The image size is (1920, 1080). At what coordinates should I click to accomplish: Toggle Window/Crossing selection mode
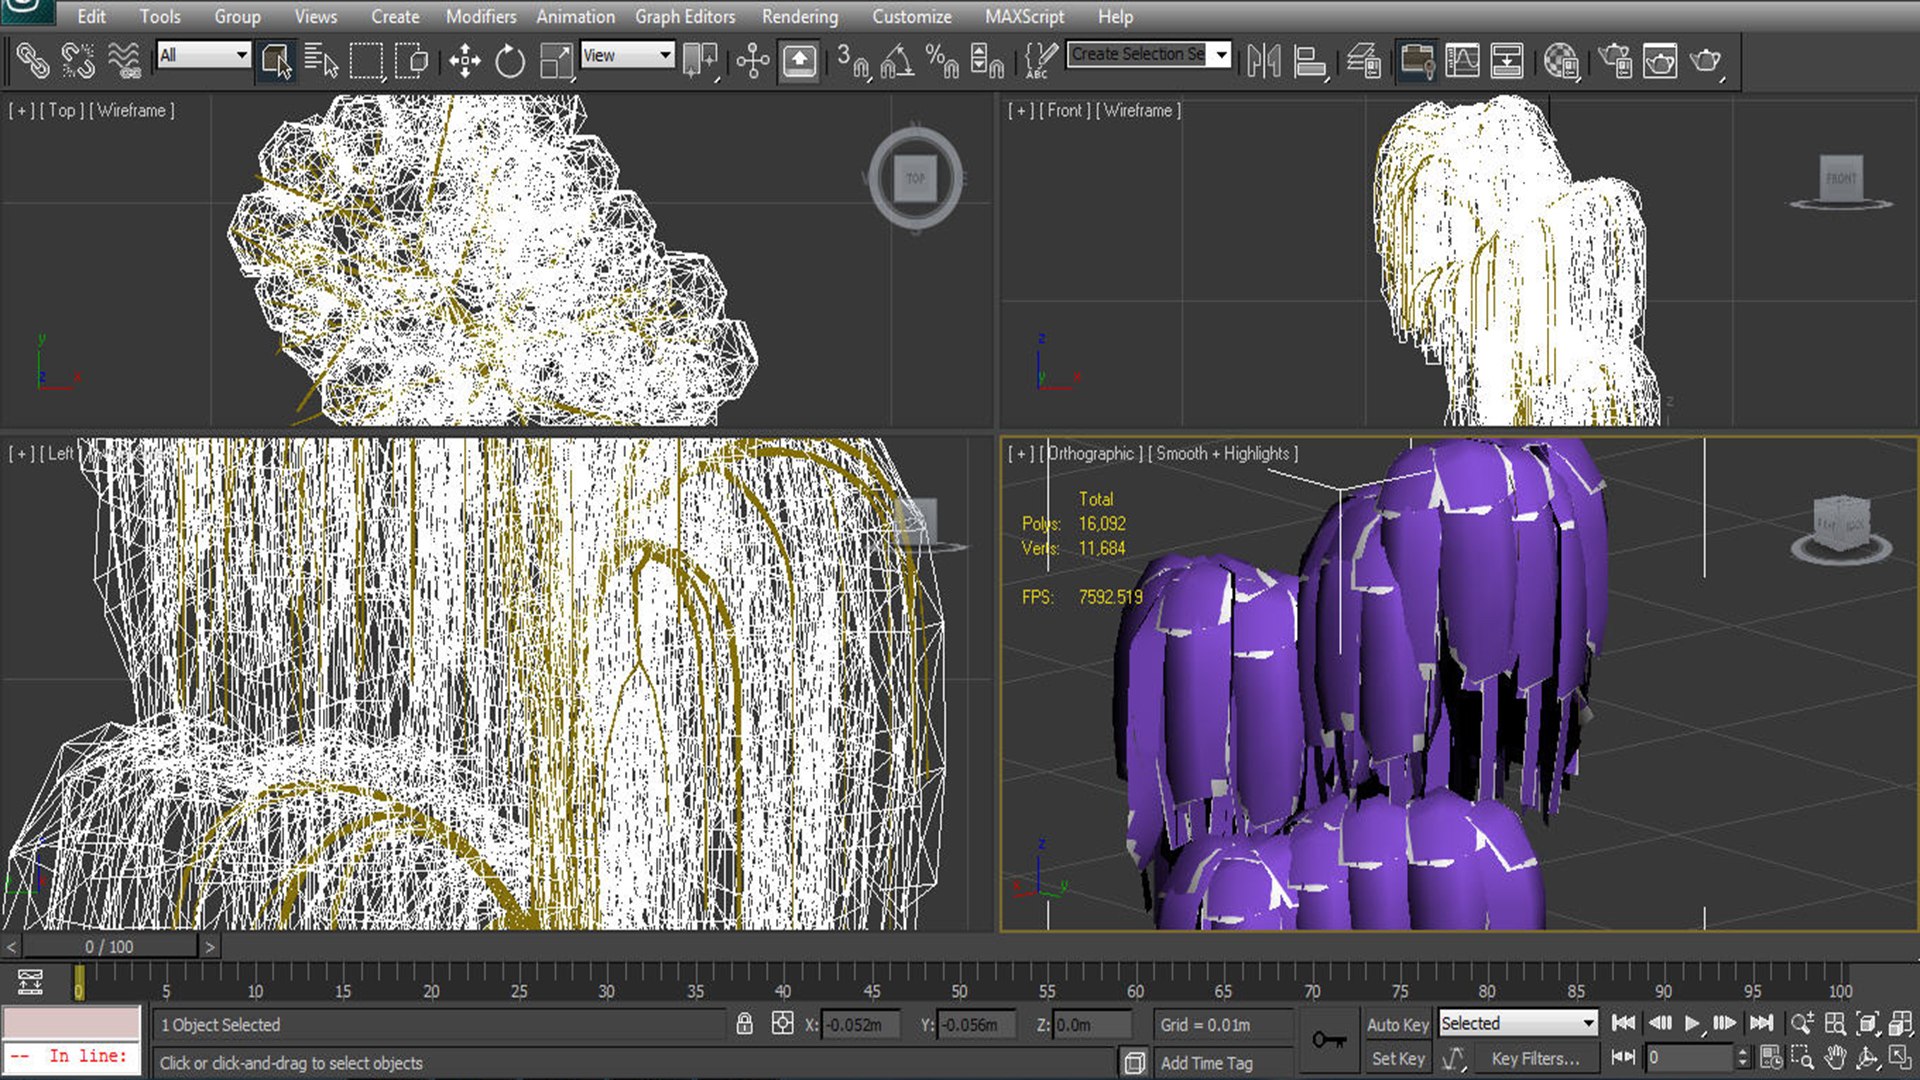[x=412, y=61]
